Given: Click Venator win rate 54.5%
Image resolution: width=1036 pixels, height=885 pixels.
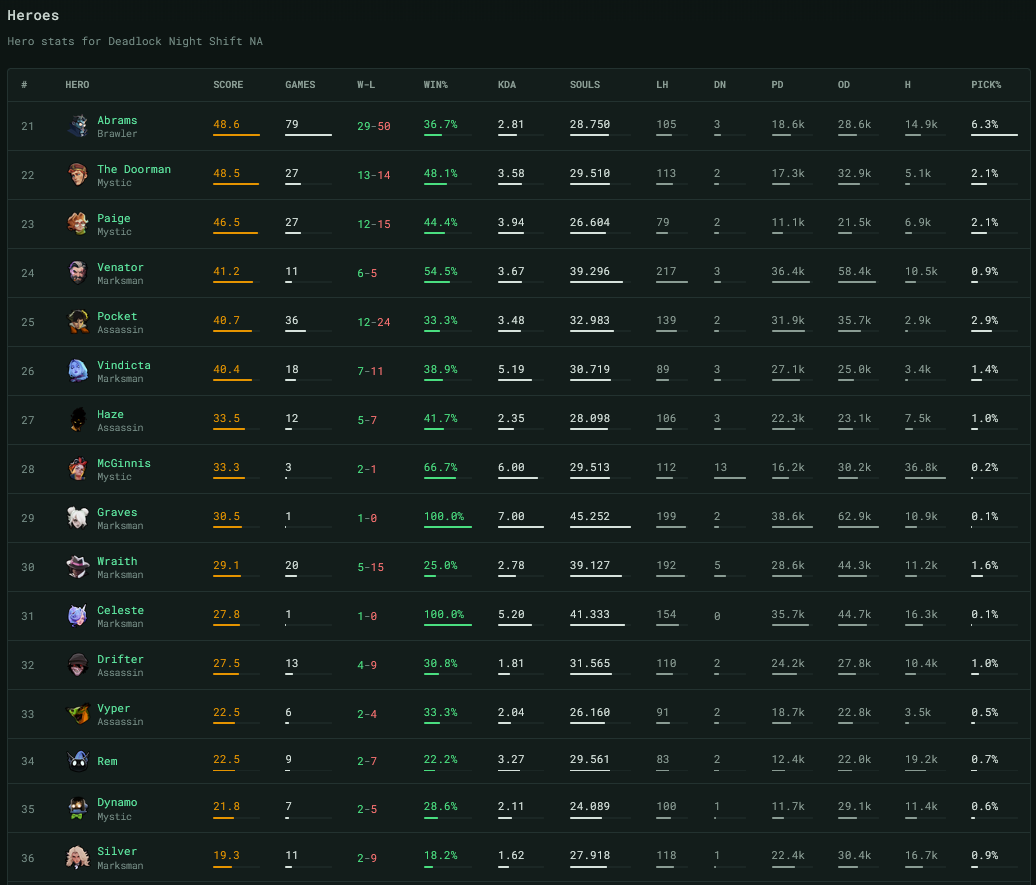Looking at the screenshot, I should click(440, 271).
